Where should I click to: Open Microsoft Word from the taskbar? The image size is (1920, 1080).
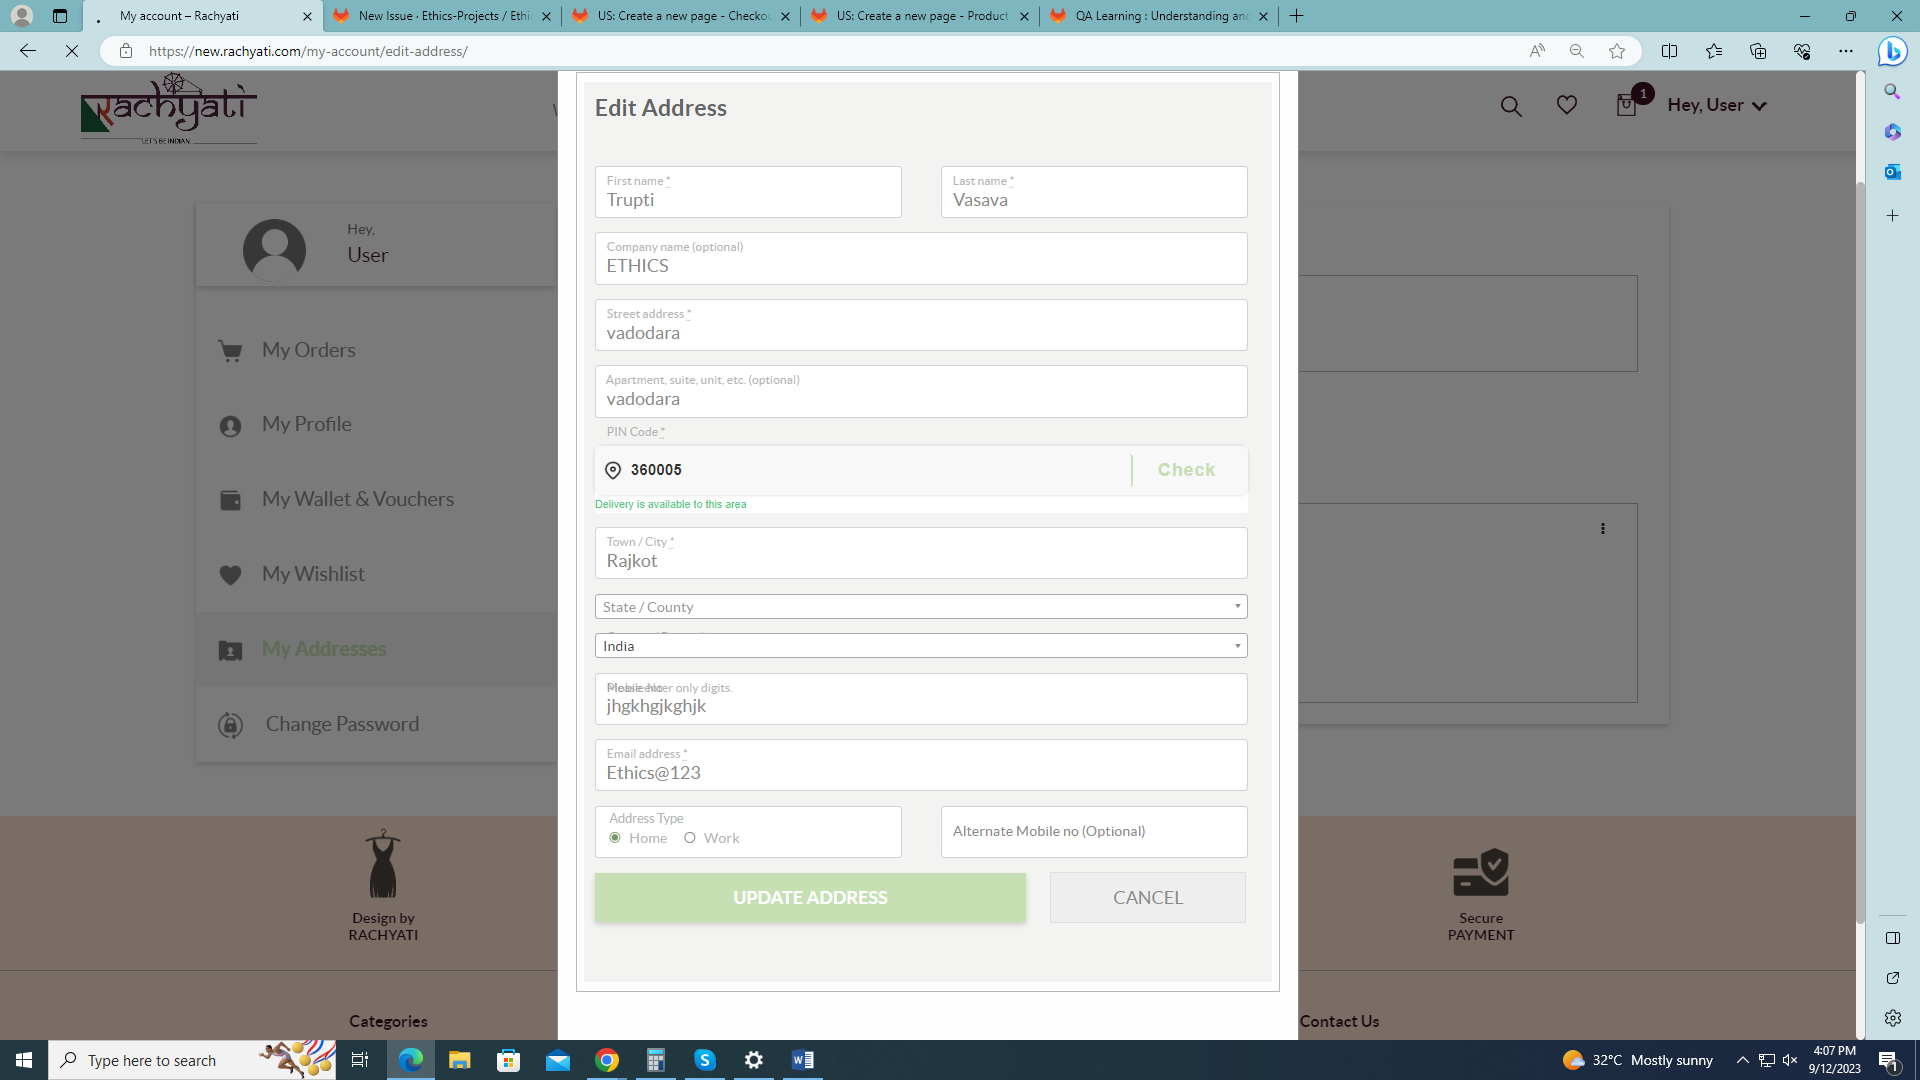coord(802,1060)
